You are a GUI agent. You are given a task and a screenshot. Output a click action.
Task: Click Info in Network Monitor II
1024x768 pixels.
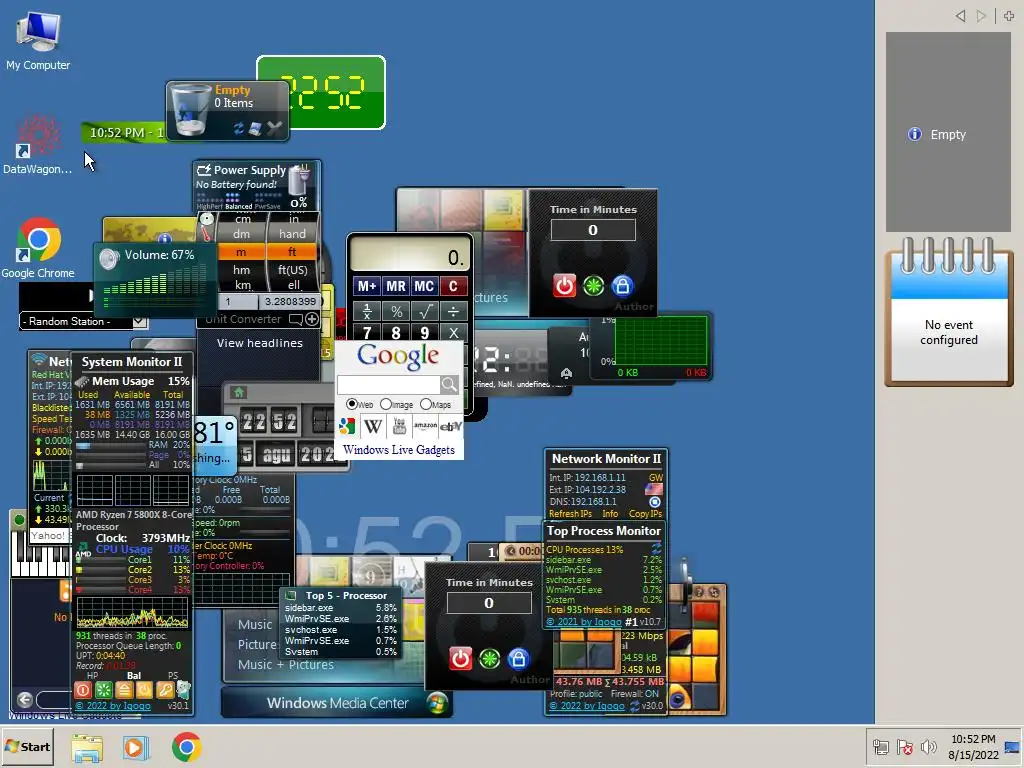click(610, 514)
